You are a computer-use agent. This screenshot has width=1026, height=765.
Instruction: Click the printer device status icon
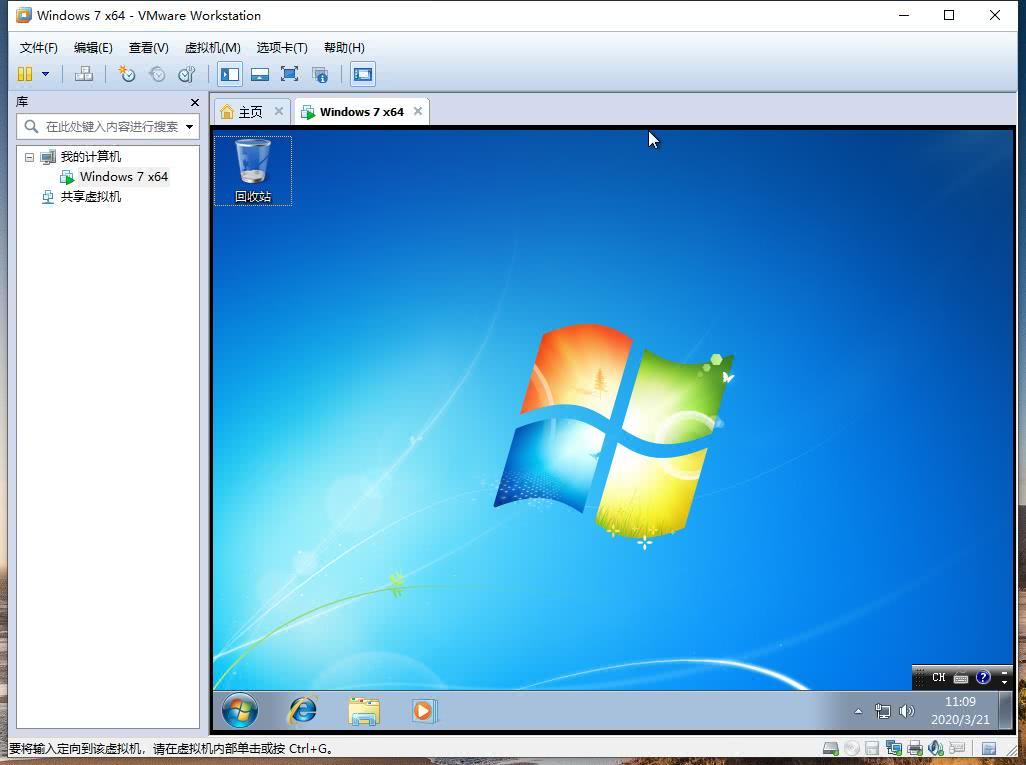point(915,748)
